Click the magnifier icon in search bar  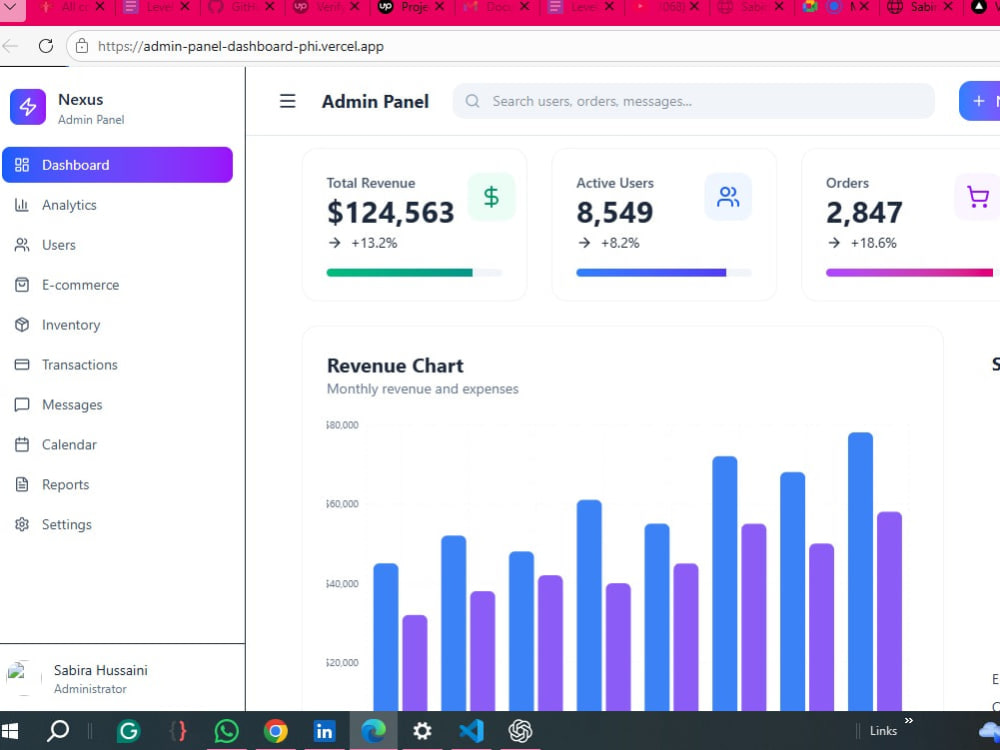472,101
